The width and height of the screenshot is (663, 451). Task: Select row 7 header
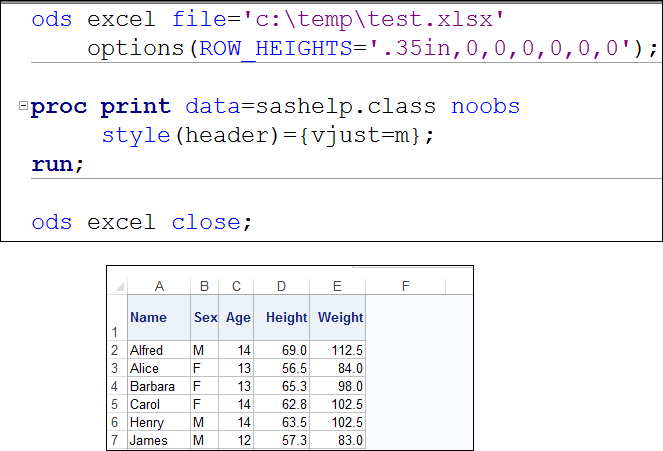click(116, 441)
